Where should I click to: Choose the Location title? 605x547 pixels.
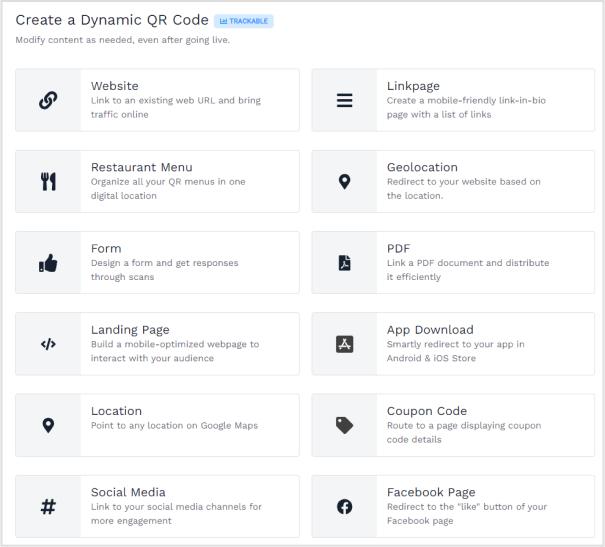coord(116,411)
